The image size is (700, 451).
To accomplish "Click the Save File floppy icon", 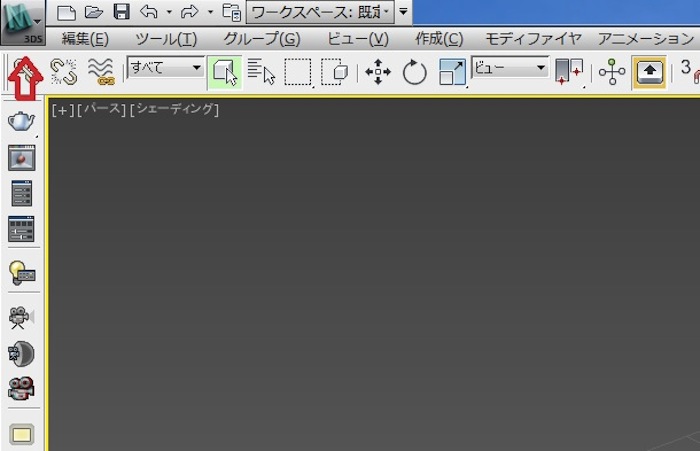I will coord(122,13).
